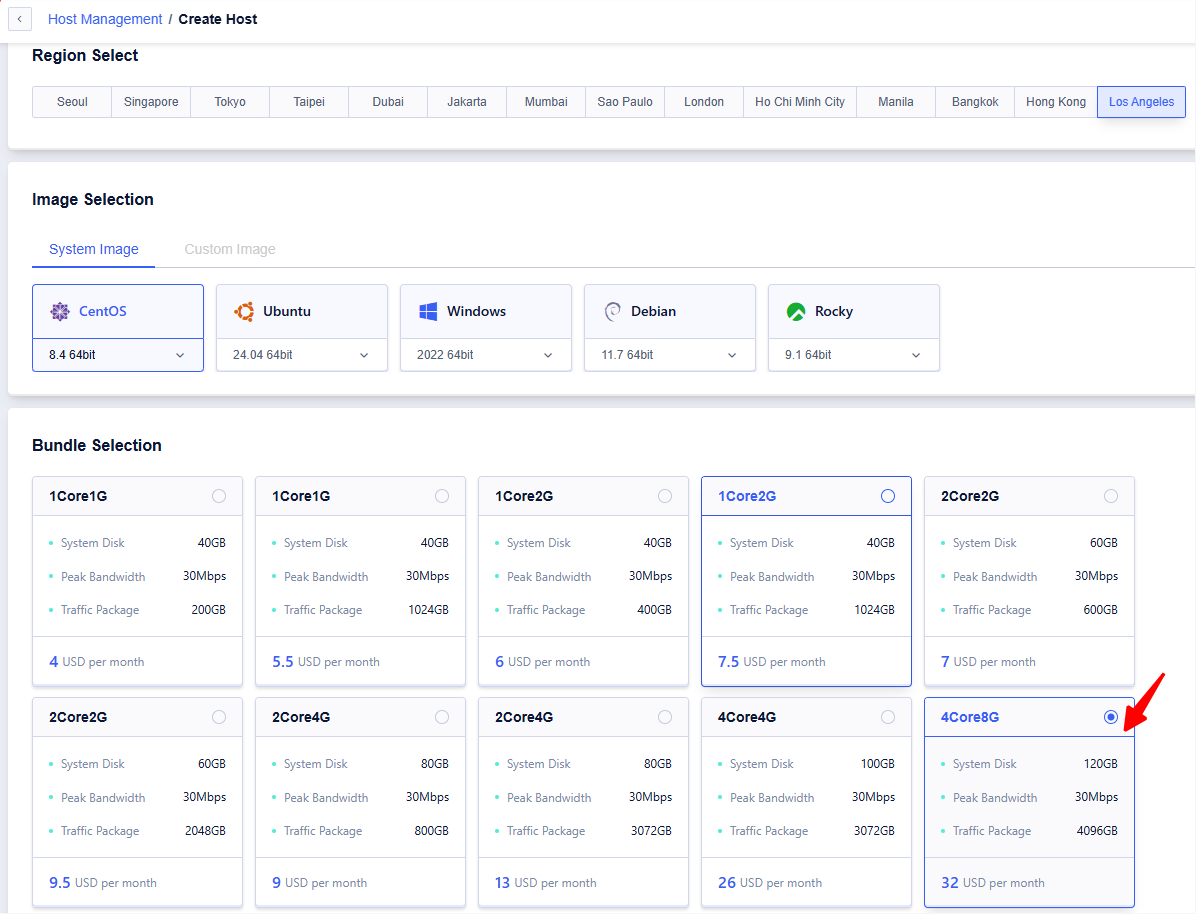This screenshot has width=1196, height=914.
Task: Open the Windows 2022 64bit version dropdown
Action: pyautogui.click(x=486, y=355)
